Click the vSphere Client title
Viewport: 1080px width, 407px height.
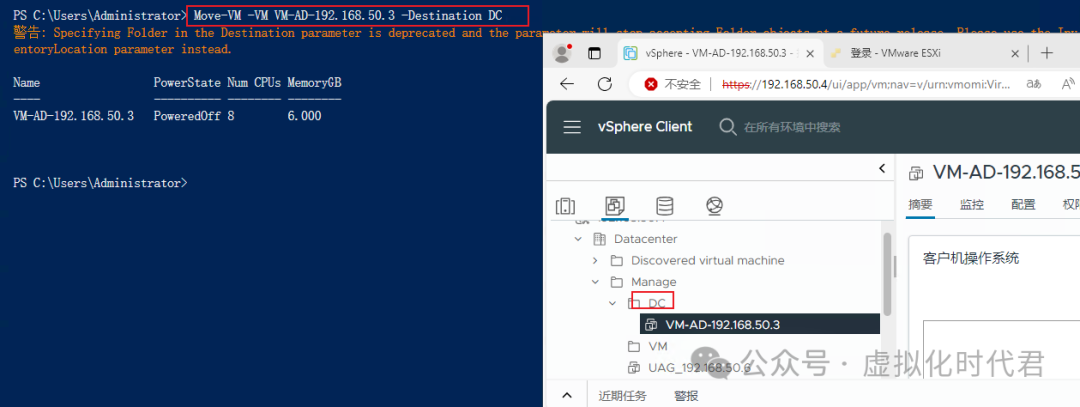coord(645,127)
